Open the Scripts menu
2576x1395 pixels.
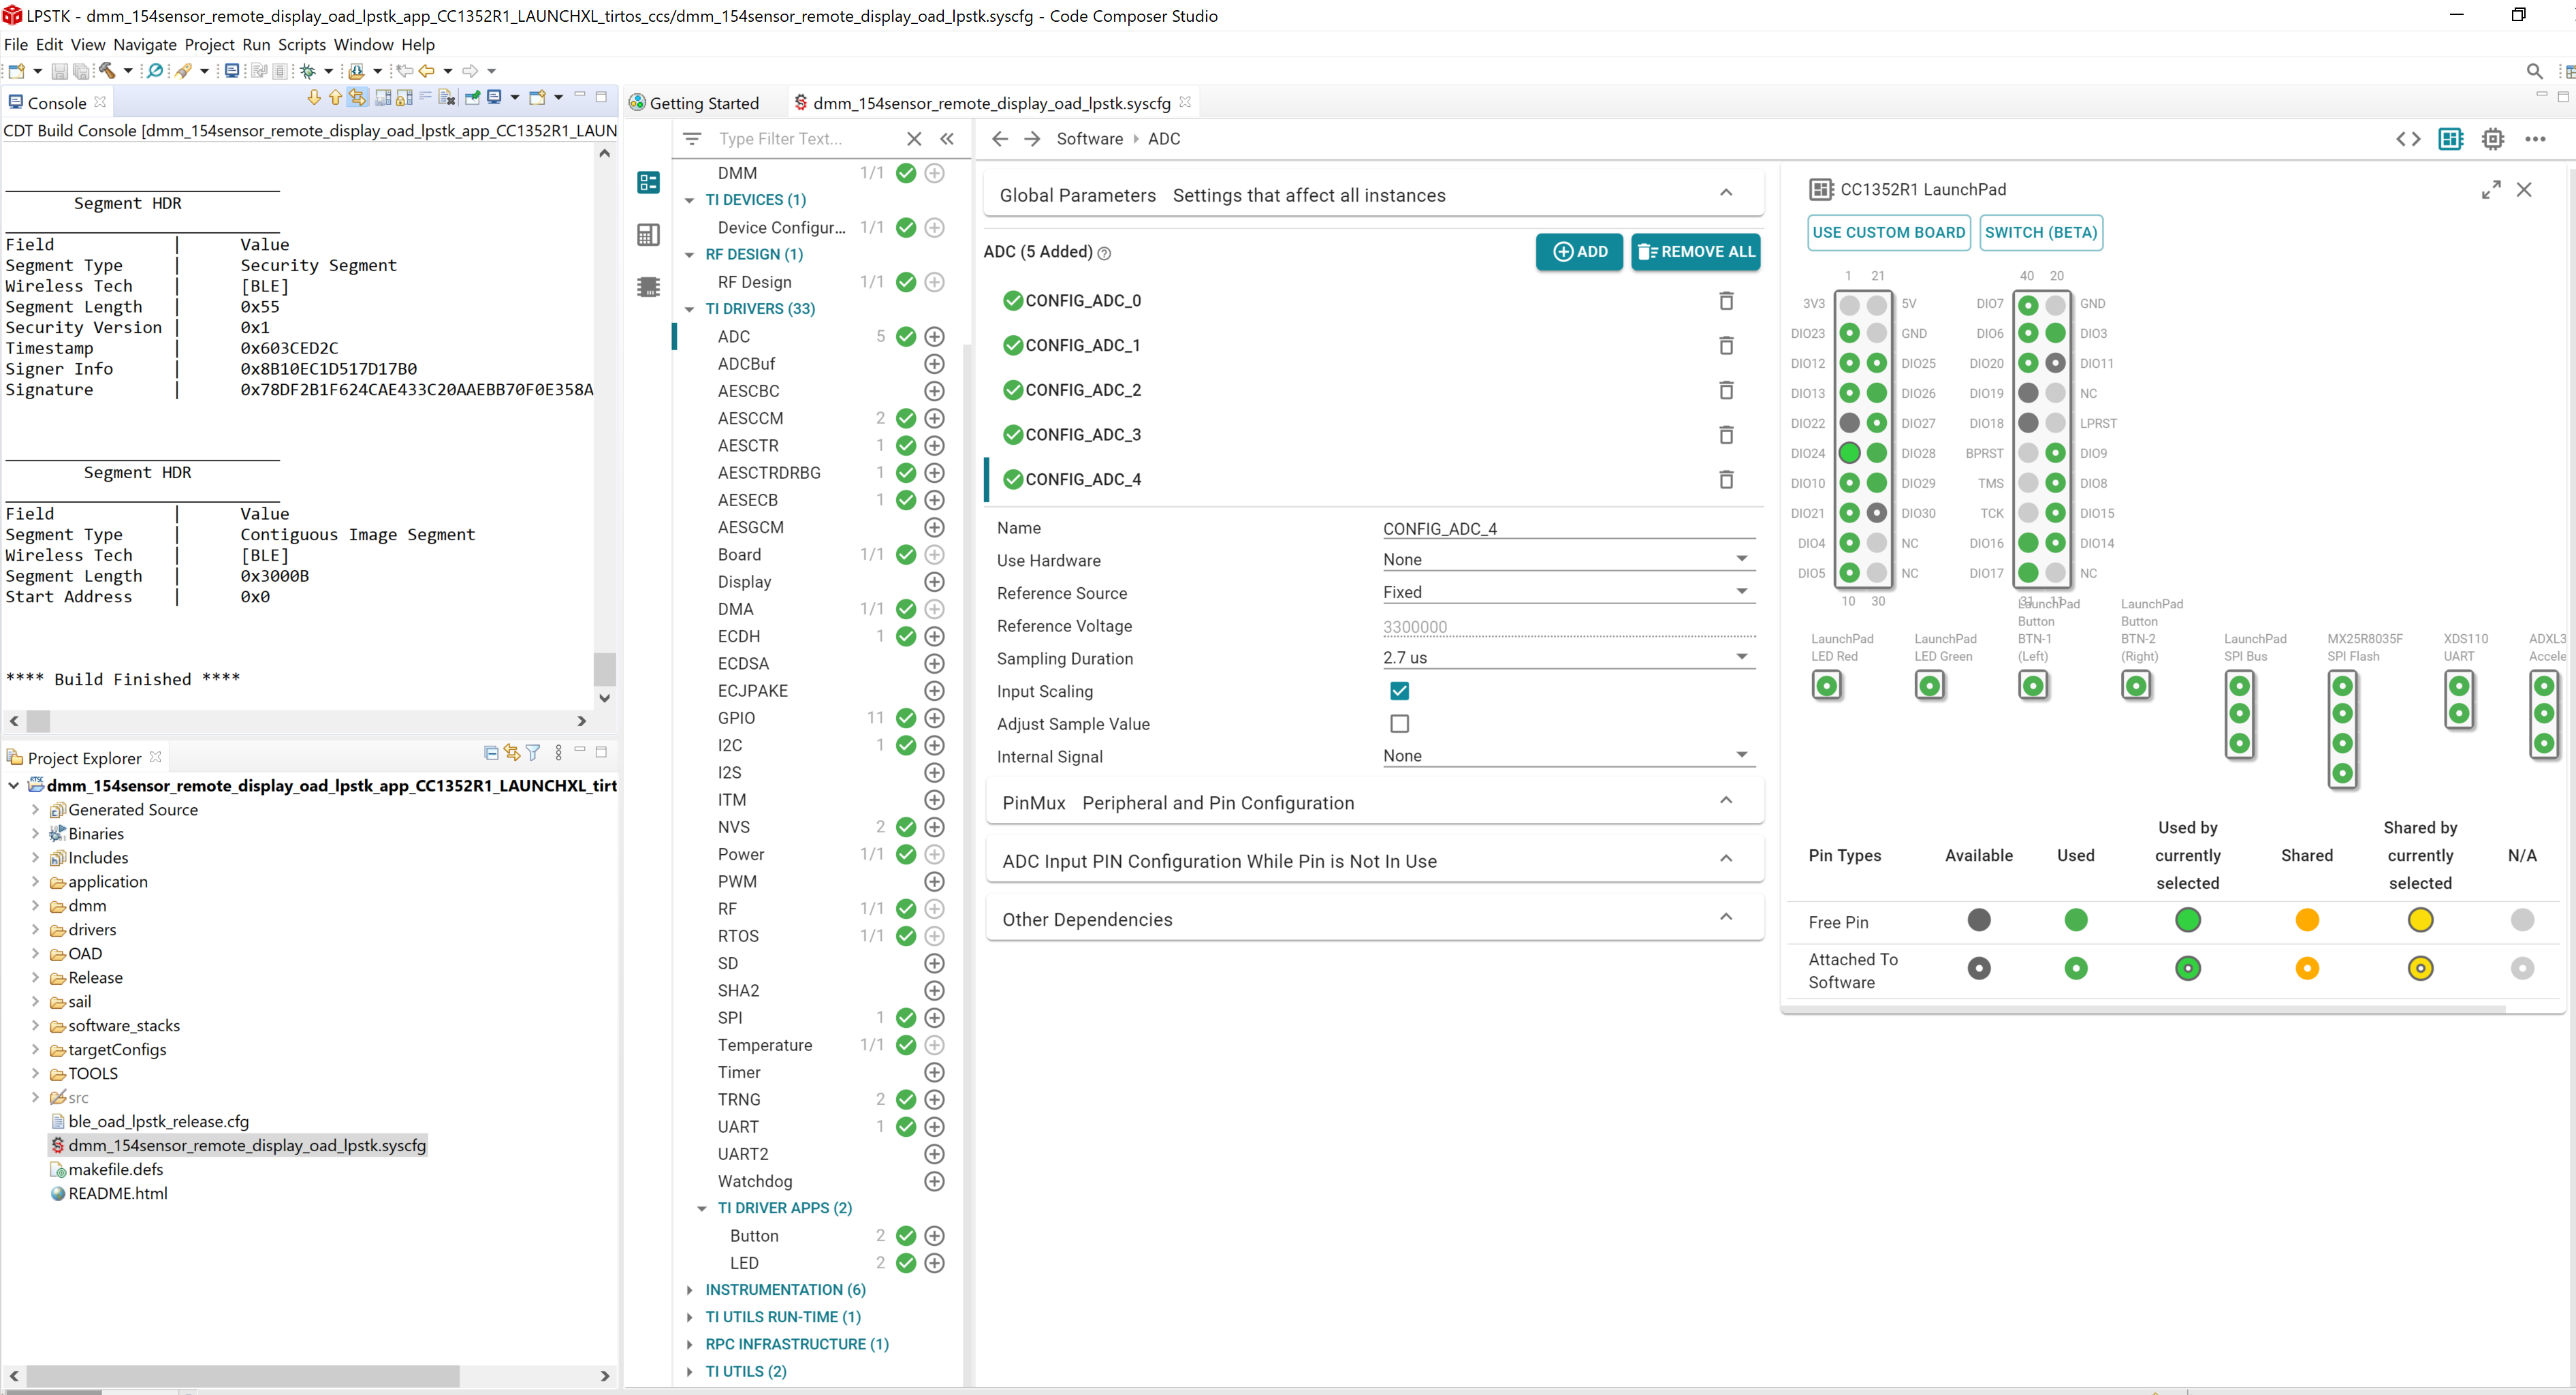(x=301, y=44)
